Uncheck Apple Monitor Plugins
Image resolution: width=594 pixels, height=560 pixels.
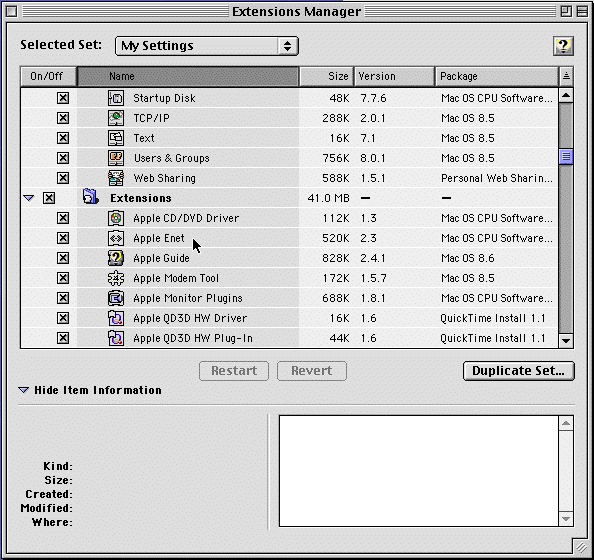[x=63, y=298]
